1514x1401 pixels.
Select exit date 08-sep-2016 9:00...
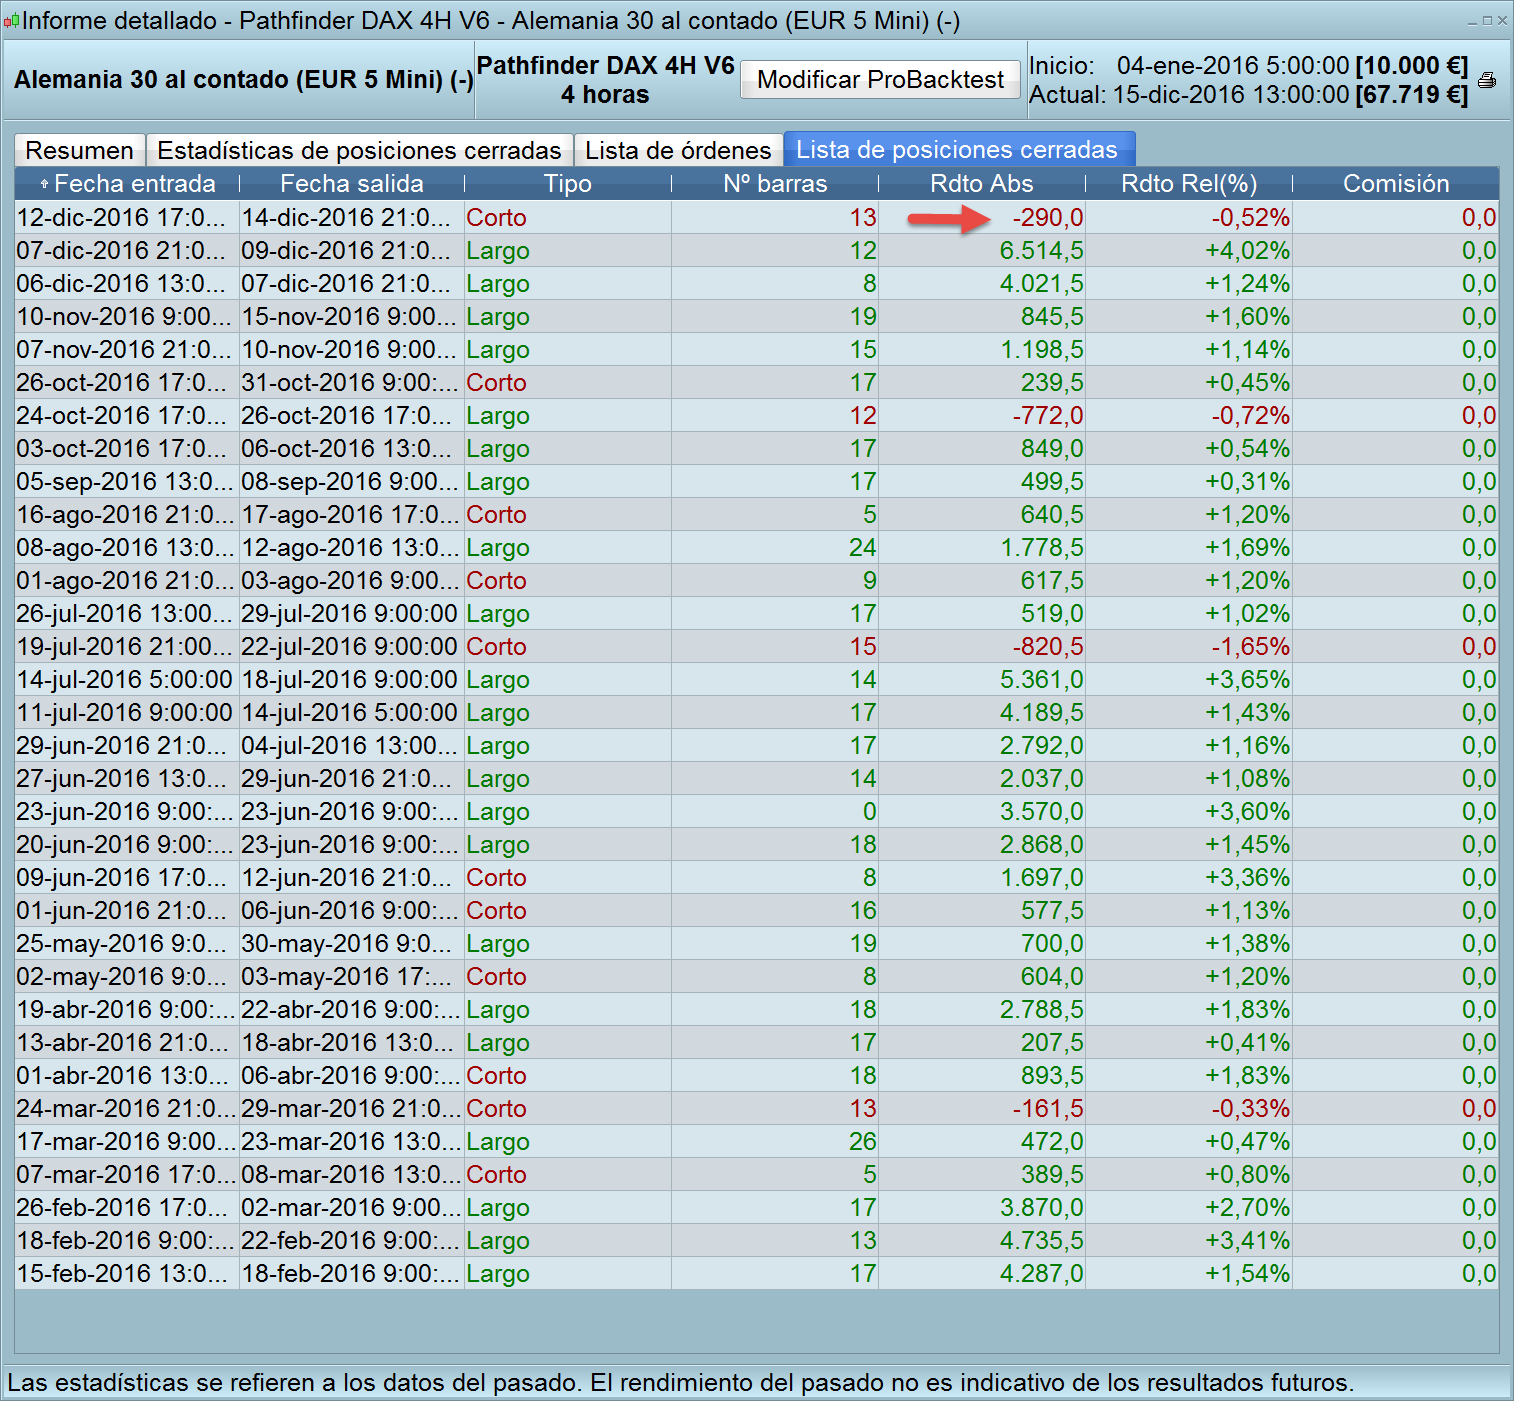point(352,482)
